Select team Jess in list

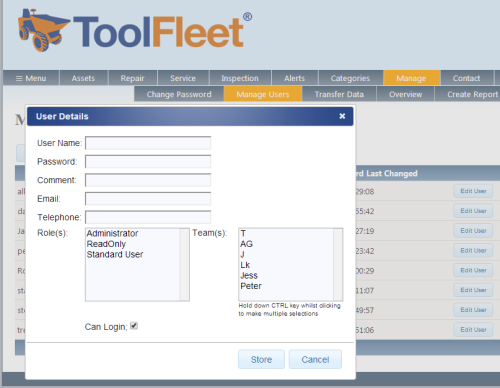pos(249,276)
